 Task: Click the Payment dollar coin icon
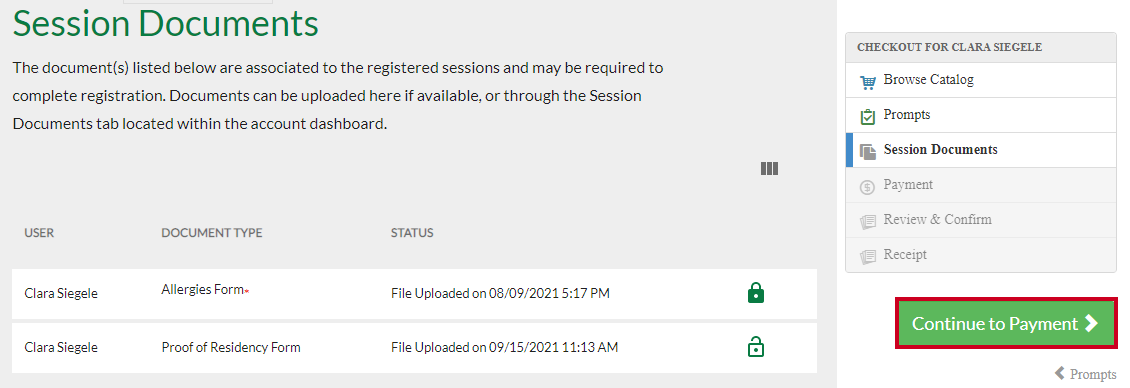pos(868,187)
